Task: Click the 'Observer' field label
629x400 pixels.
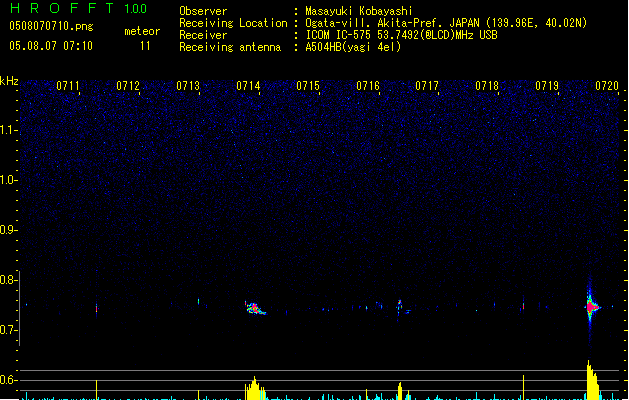Action: [x=203, y=11]
